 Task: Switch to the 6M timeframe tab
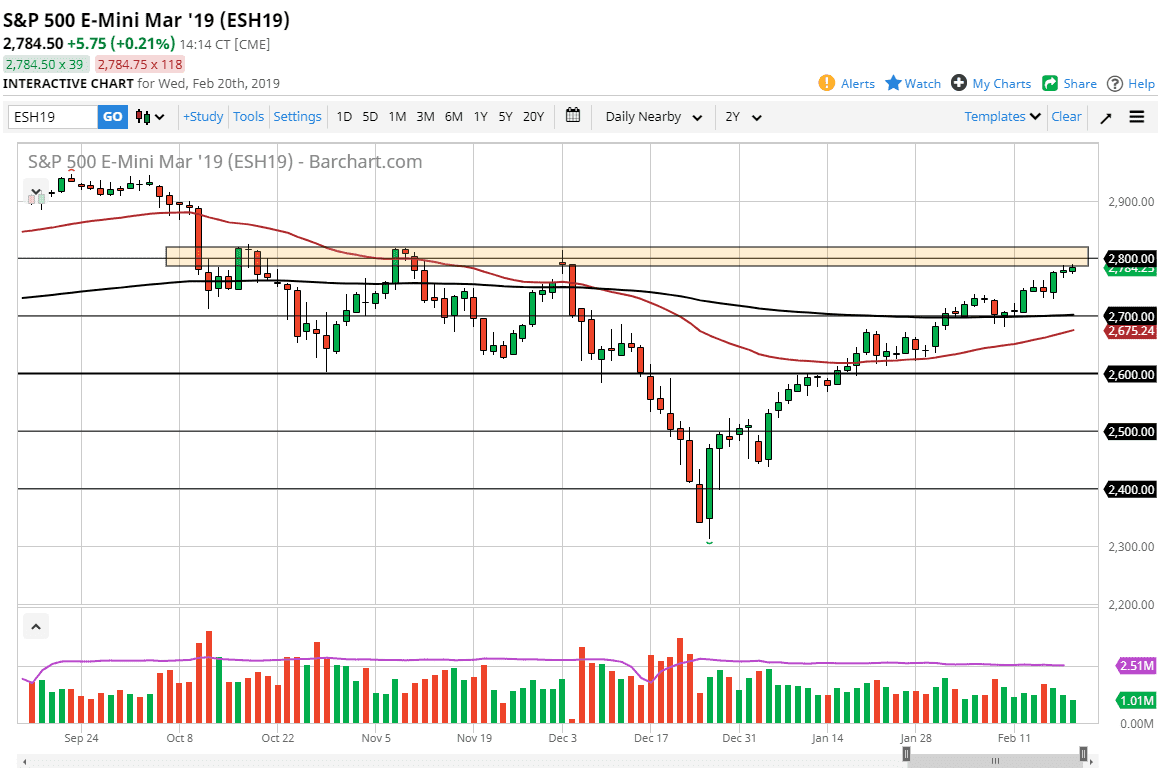[453, 117]
